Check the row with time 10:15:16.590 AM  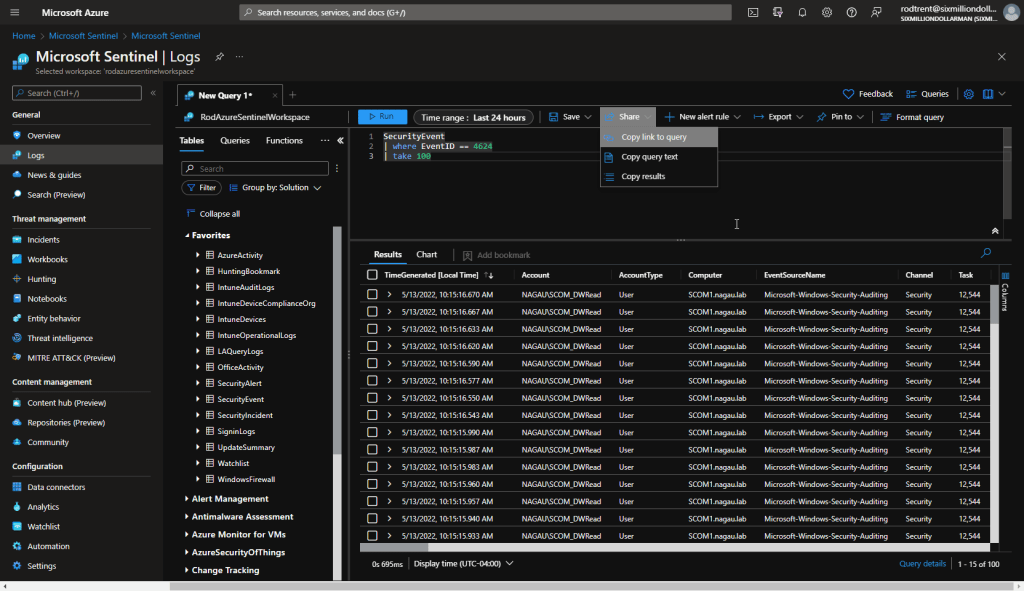point(372,363)
